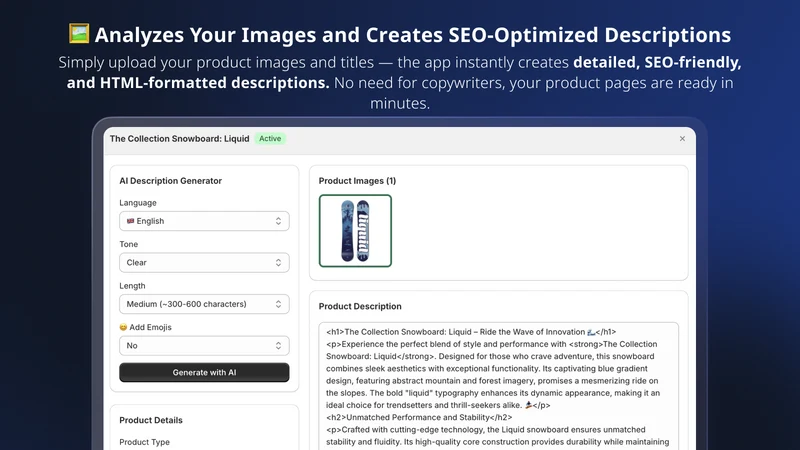Open the Language dropdown set to English
The image size is (800, 450).
click(204, 221)
